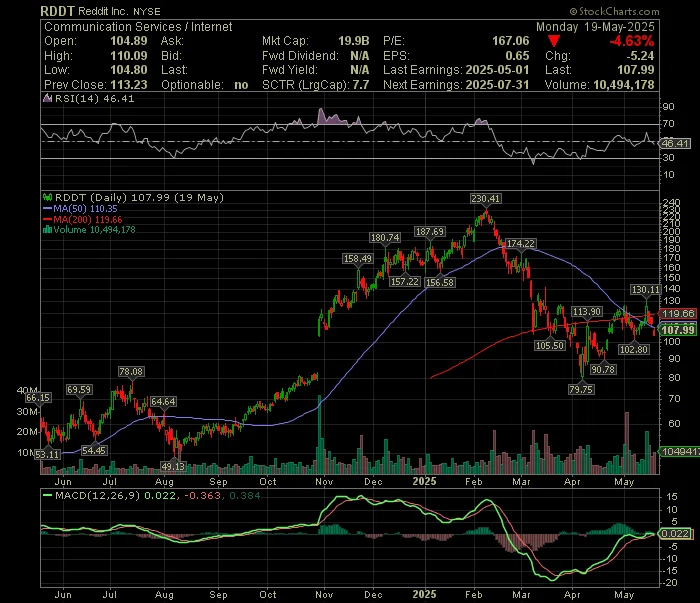Click Next Earnings date 2025-07-31
The image size is (700, 603).
click(x=497, y=85)
